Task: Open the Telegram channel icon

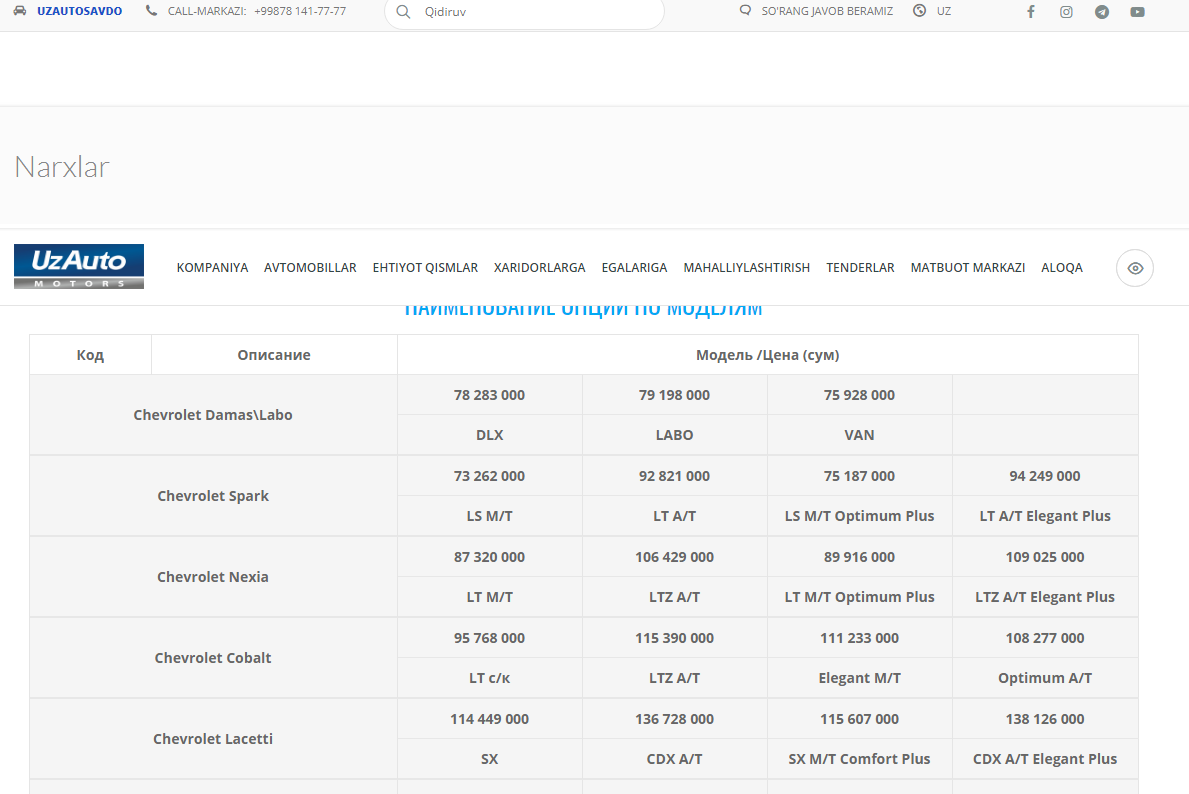Action: [x=1101, y=12]
